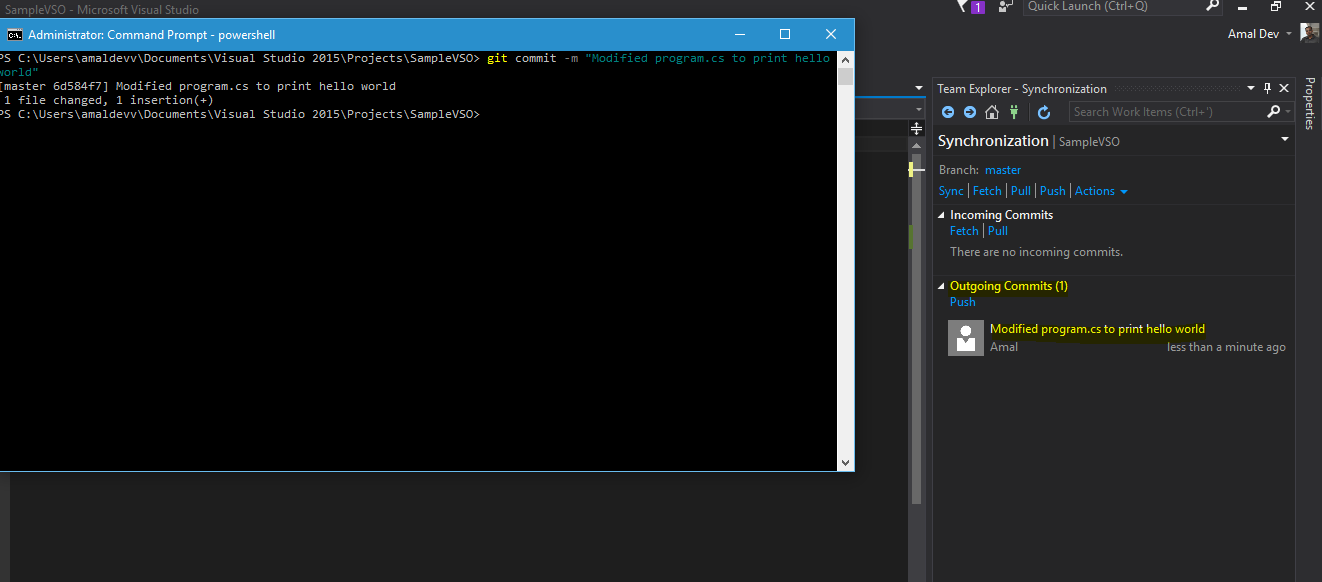Go to Team Explorer Home icon
Screen dimensions: 1322x582
tap(991, 112)
